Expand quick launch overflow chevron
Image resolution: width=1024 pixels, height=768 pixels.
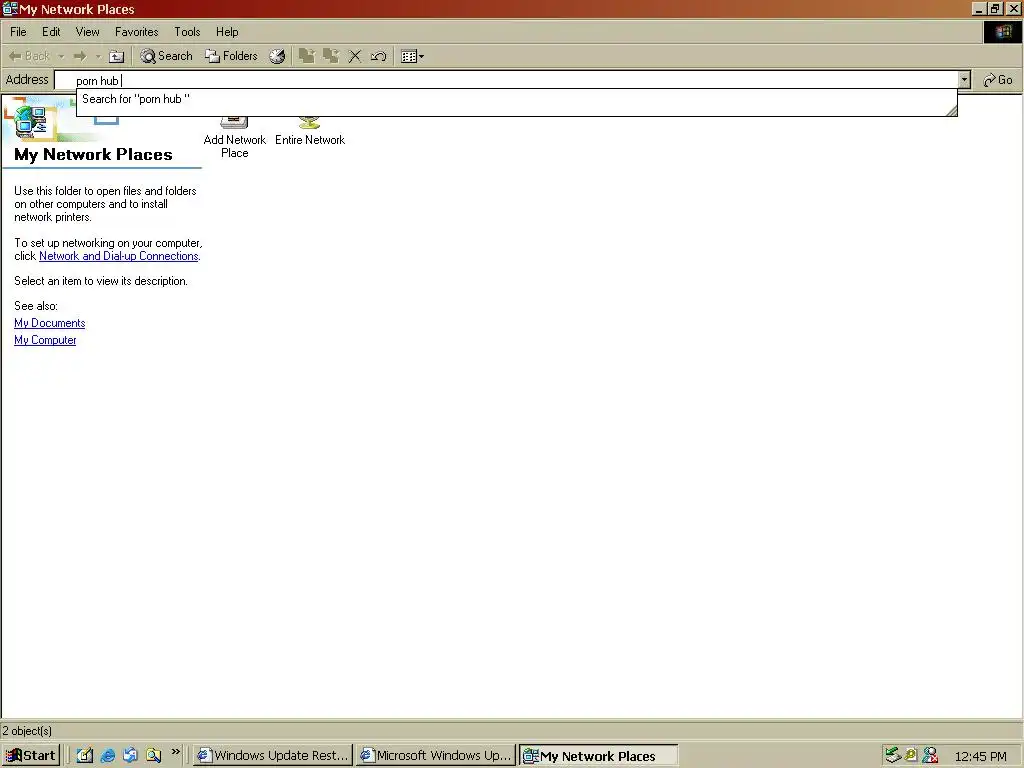pos(175,752)
